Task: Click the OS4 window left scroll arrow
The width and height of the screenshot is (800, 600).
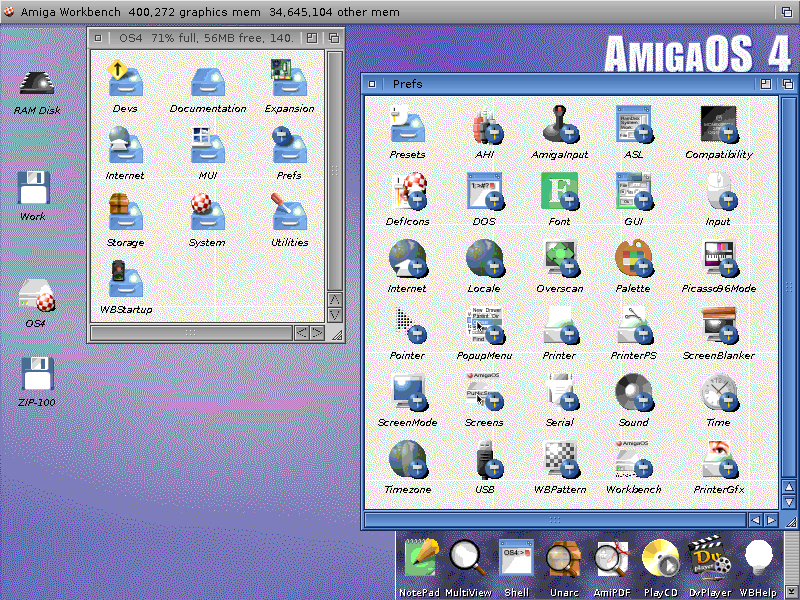Action: point(302,334)
